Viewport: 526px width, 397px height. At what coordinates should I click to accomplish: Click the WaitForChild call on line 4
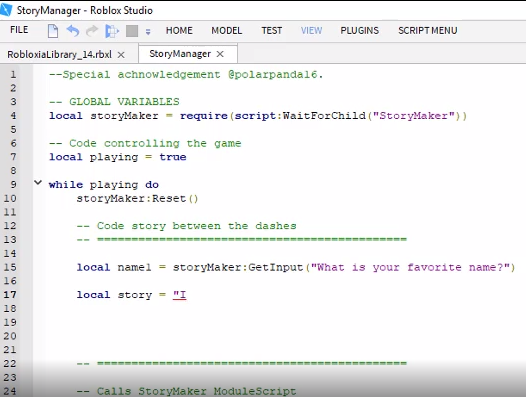(324, 116)
